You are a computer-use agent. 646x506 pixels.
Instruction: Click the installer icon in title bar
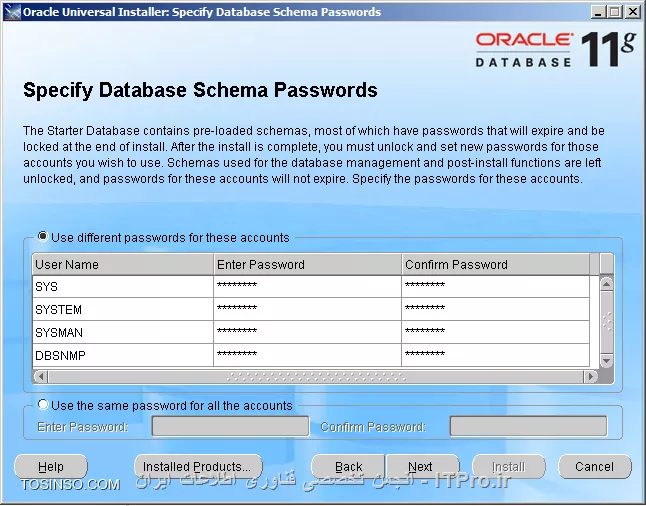coord(12,12)
